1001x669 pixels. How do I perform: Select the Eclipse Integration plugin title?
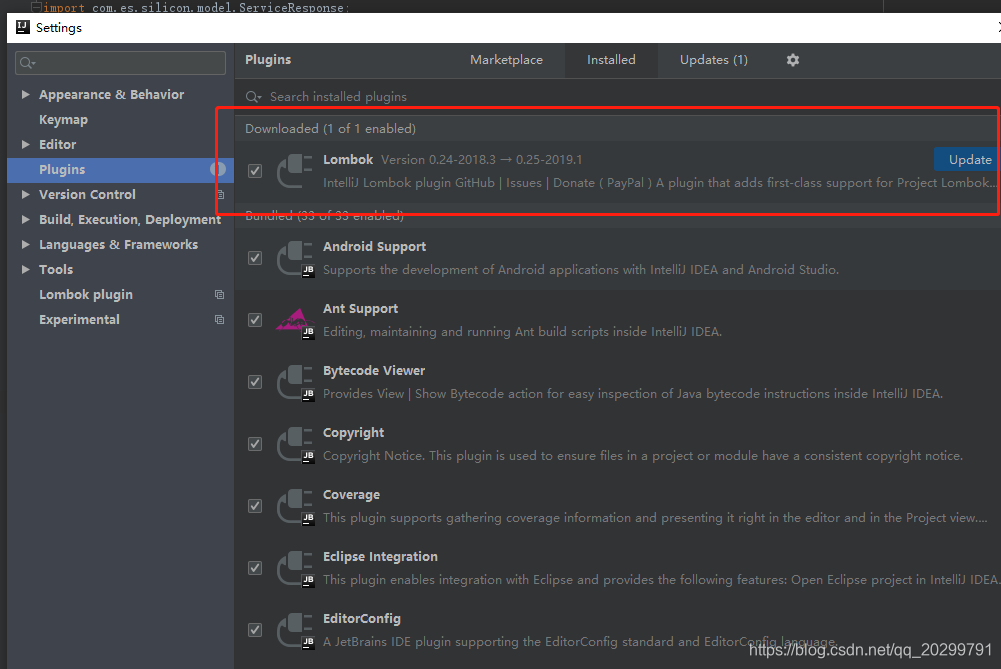(x=380, y=557)
